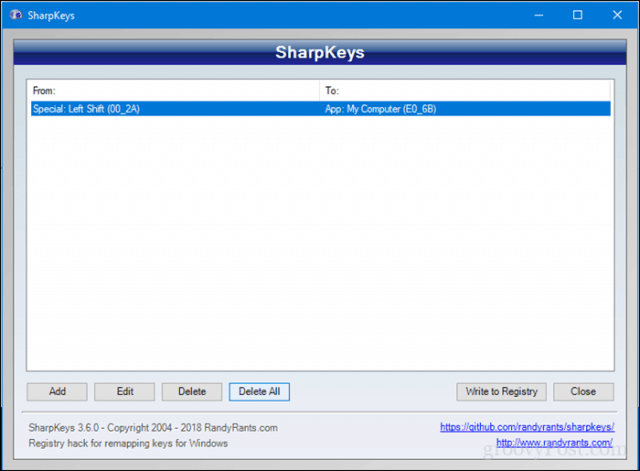Edit the selected key mapping
Image resolution: width=640 pixels, height=471 pixels.
[x=124, y=391]
